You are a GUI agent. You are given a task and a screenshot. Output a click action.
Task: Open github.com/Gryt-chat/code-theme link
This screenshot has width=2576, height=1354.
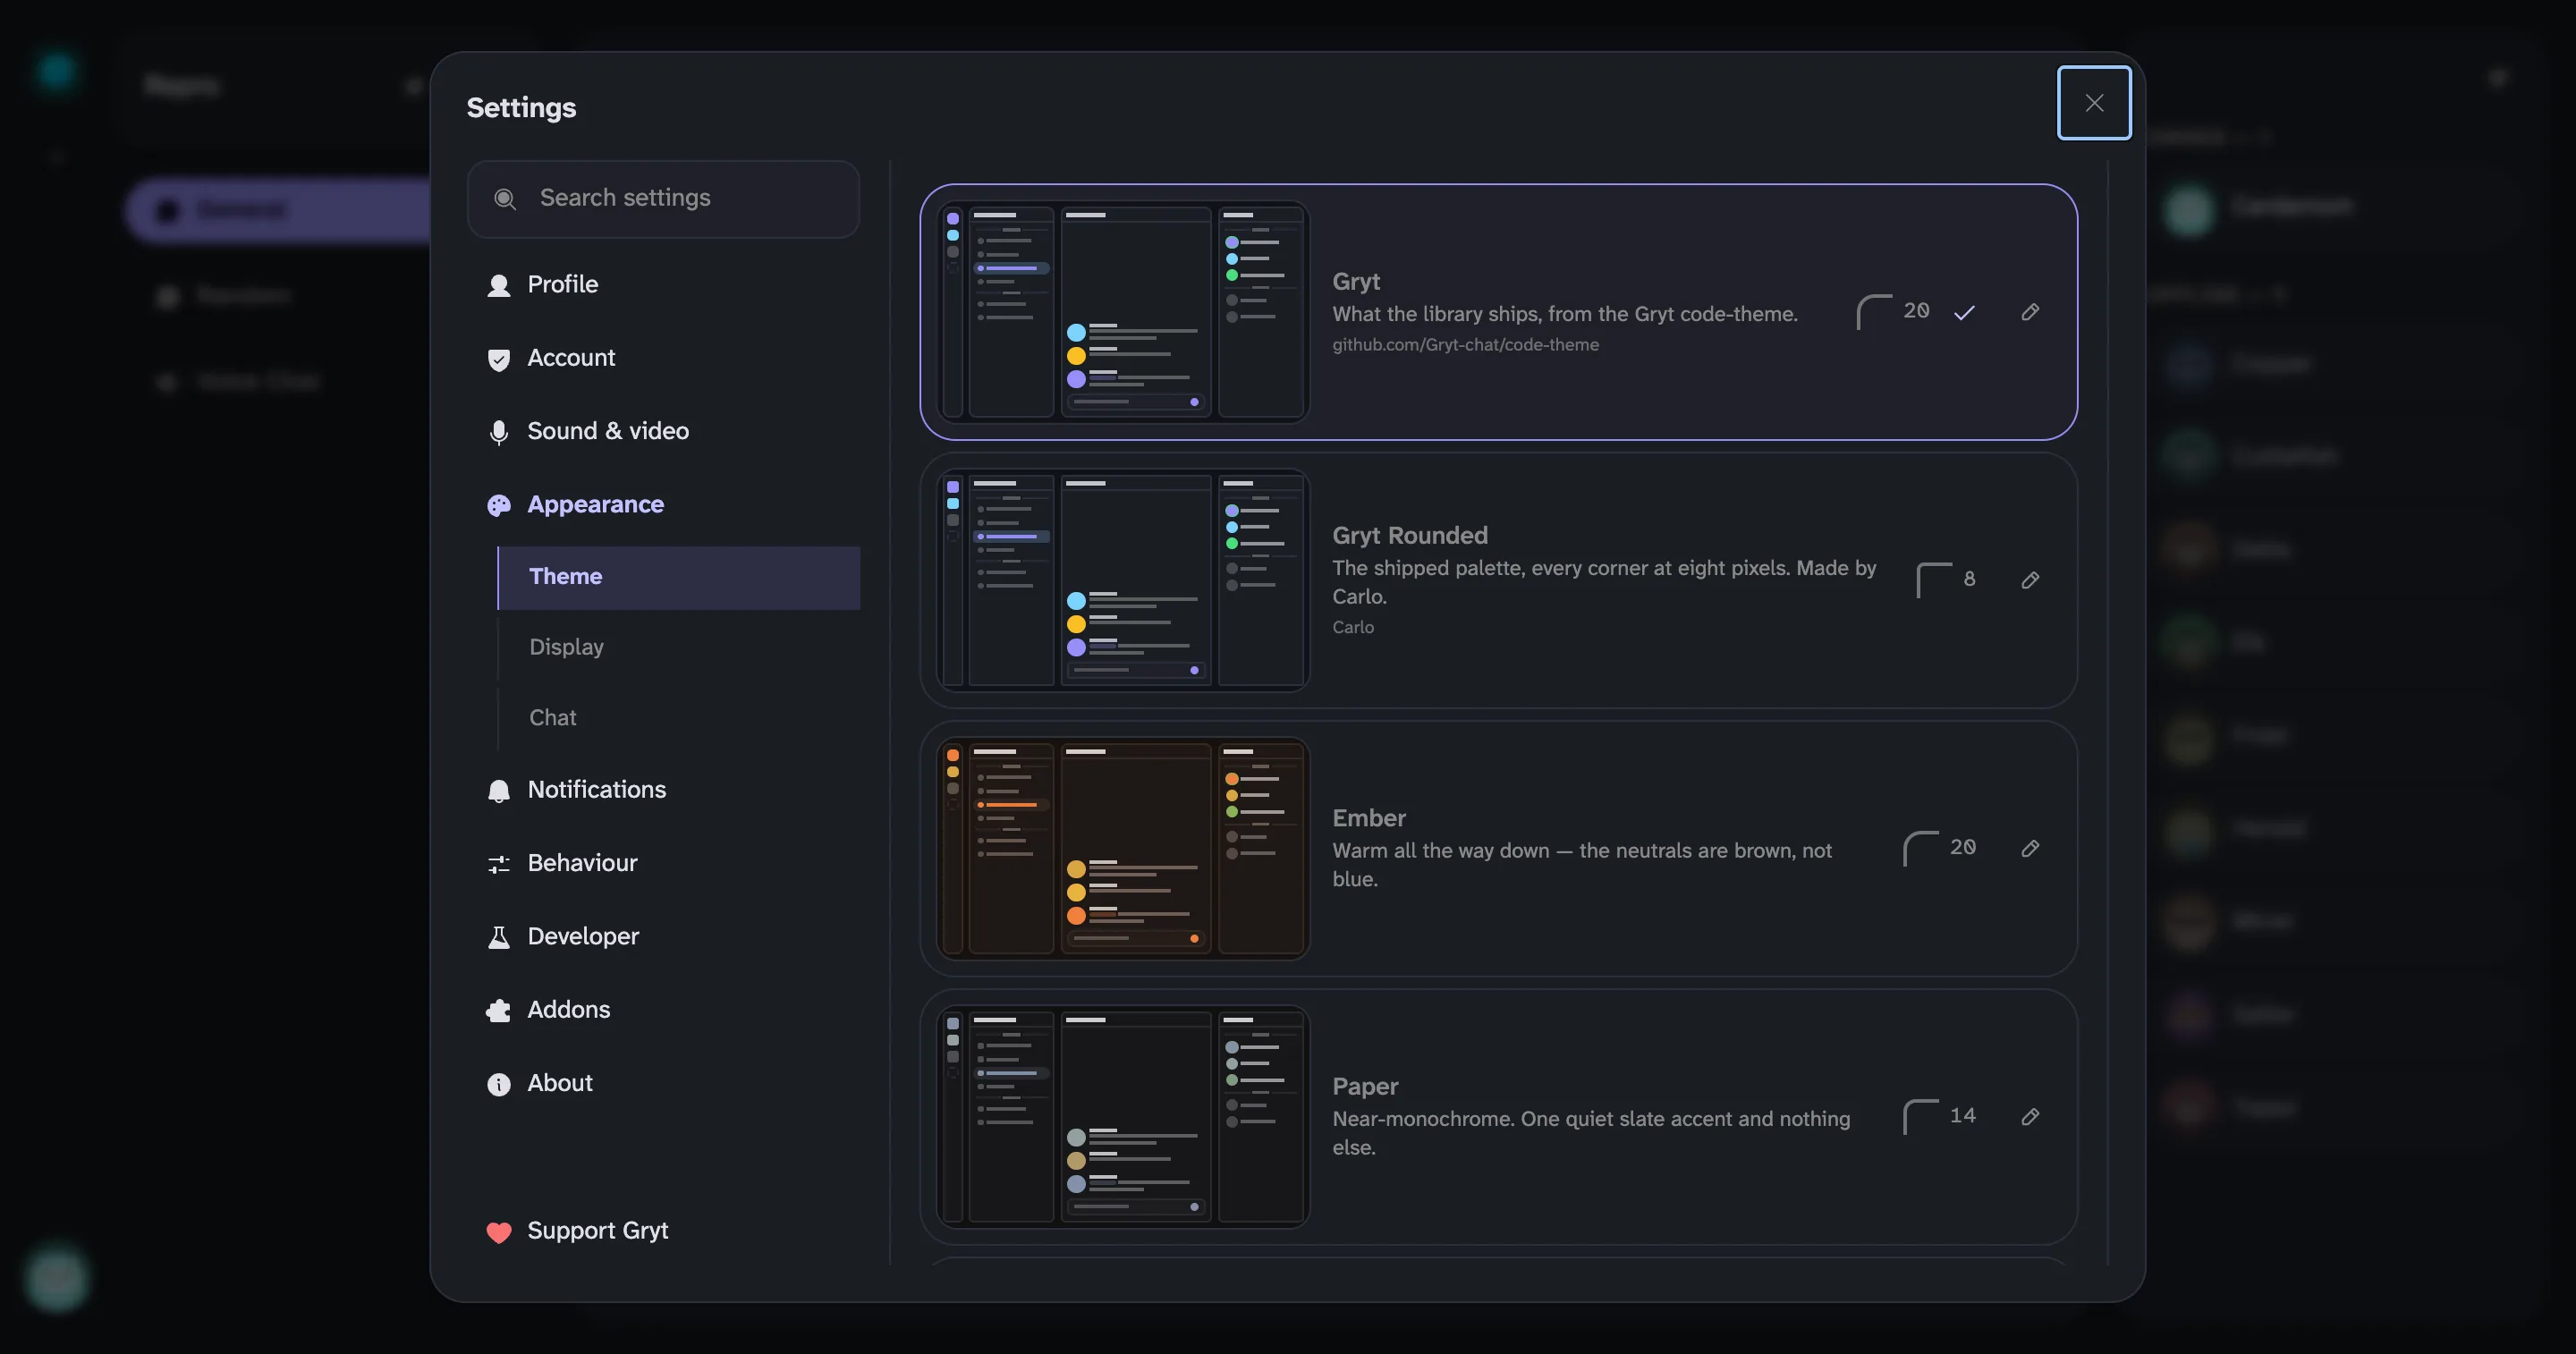[x=1465, y=345]
